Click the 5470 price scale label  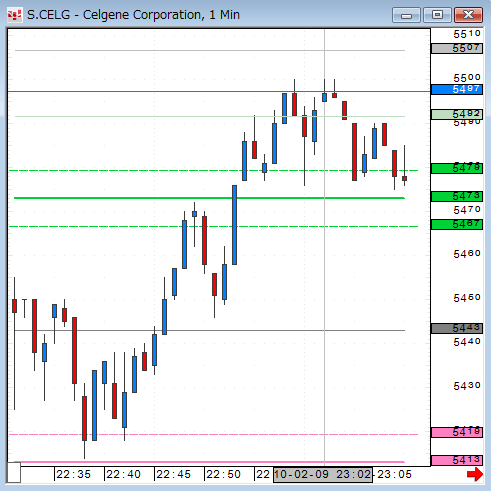point(467,210)
